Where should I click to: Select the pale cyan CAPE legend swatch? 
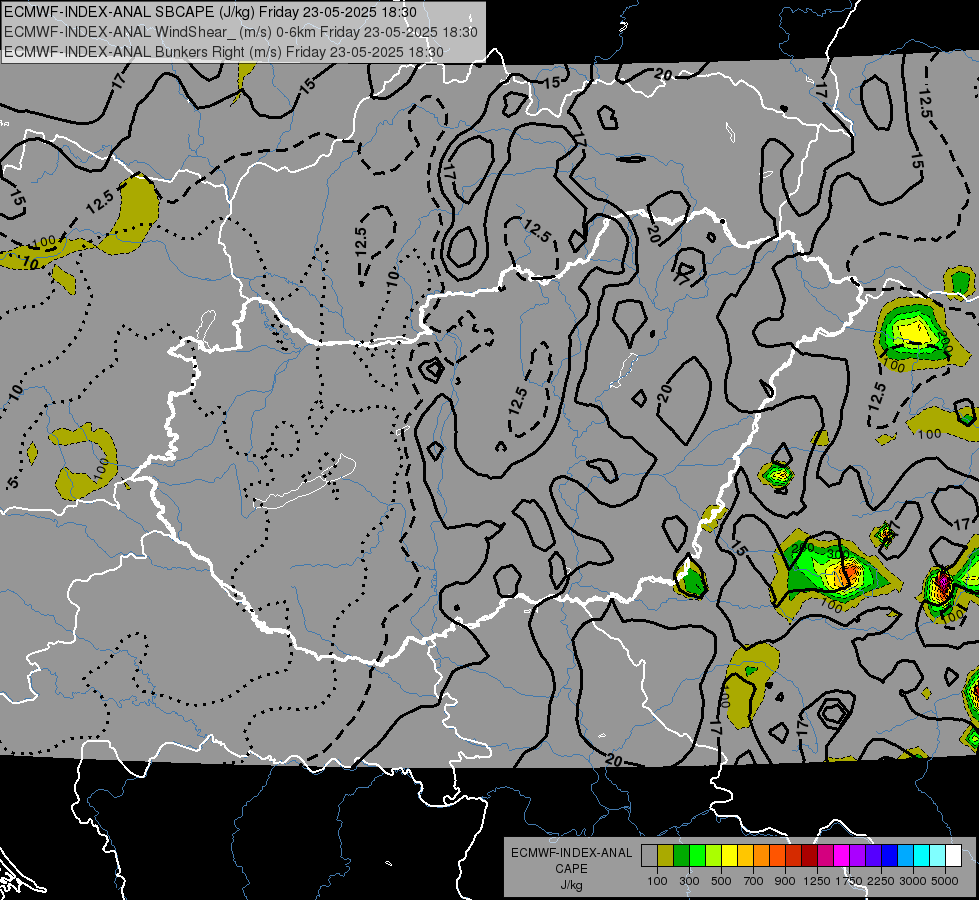[938, 856]
